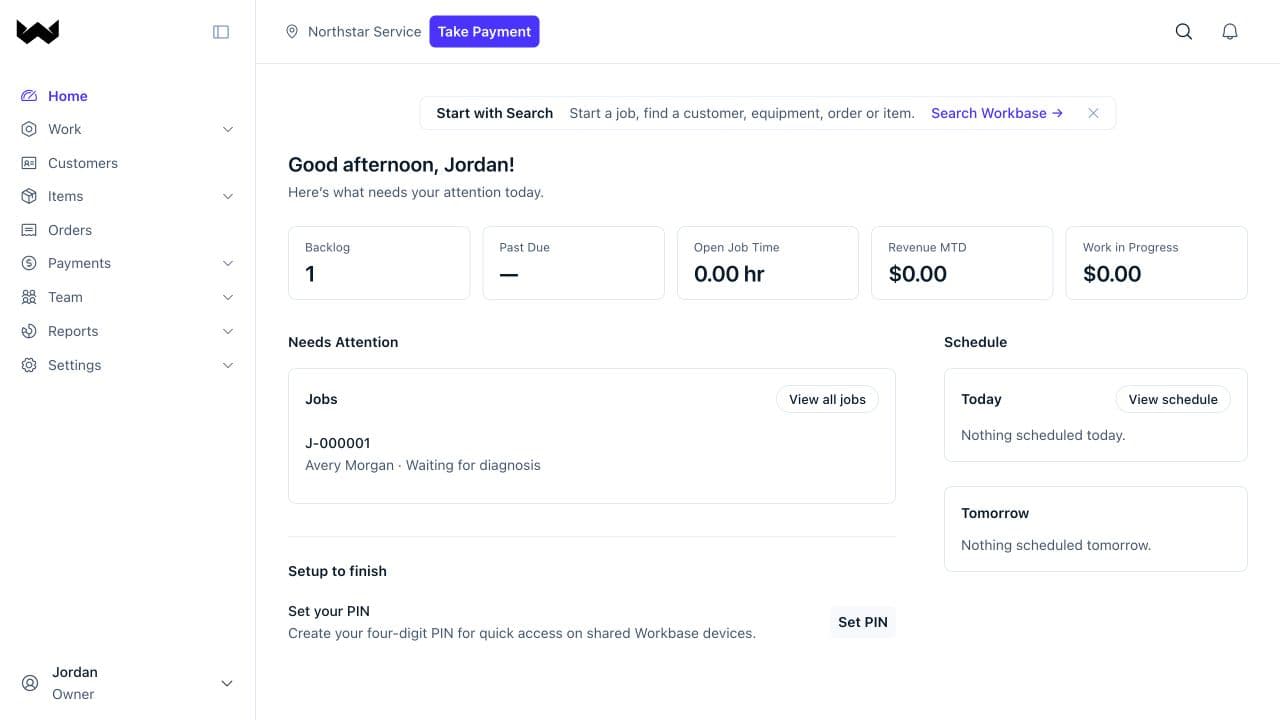
Task: Expand the Settings menu chevron
Action: [227, 365]
